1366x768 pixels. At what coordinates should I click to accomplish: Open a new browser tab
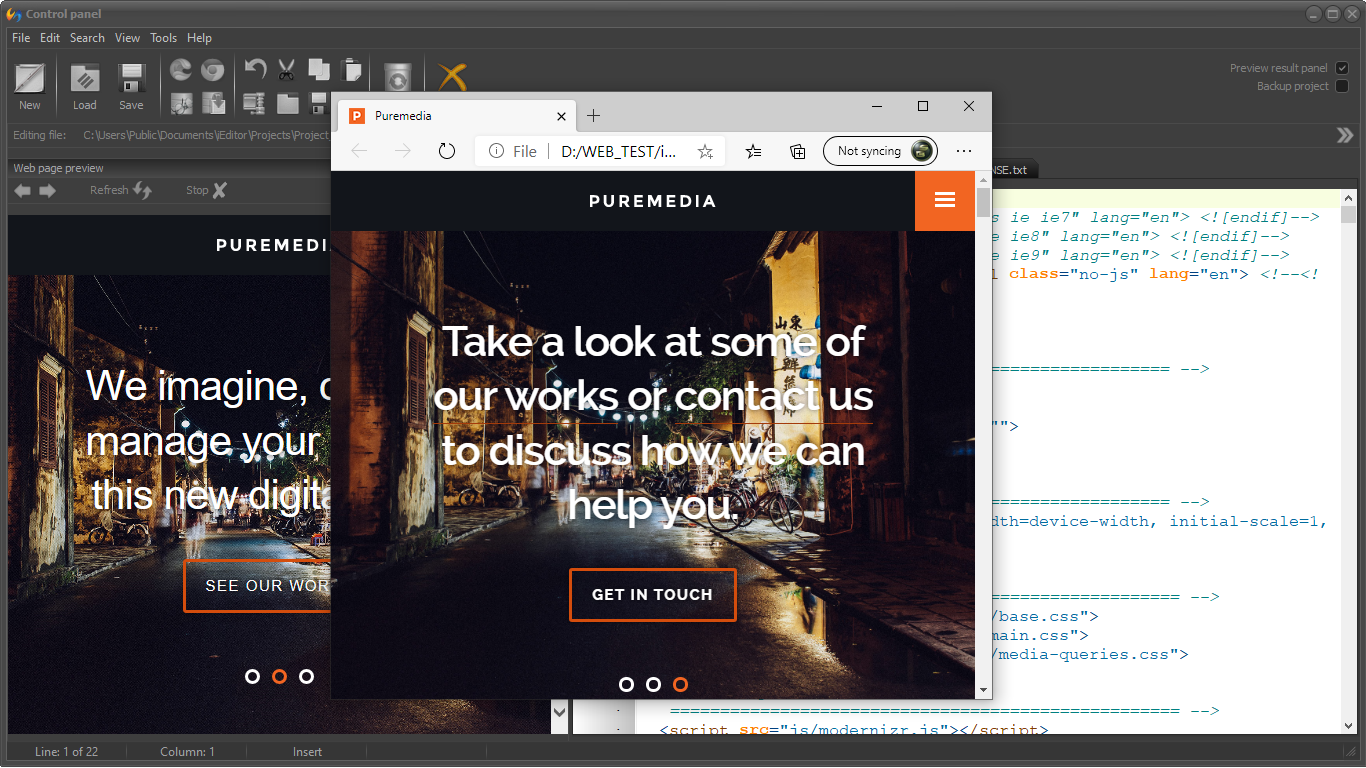tap(593, 116)
